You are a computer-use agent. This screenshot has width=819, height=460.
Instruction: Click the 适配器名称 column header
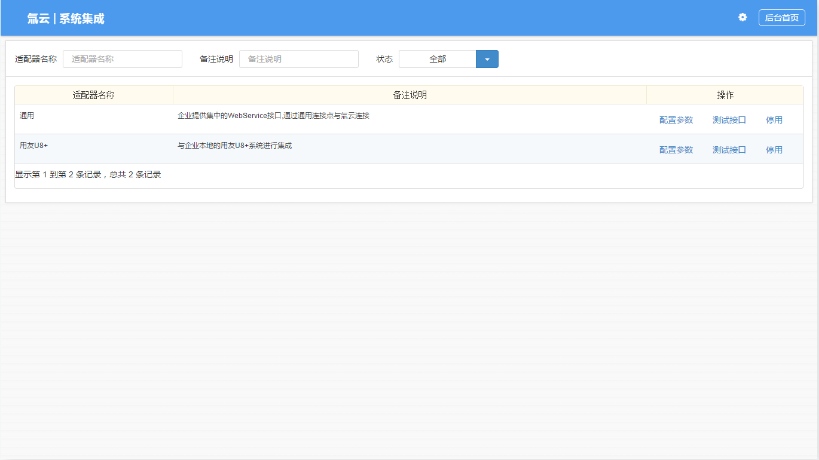point(93,95)
